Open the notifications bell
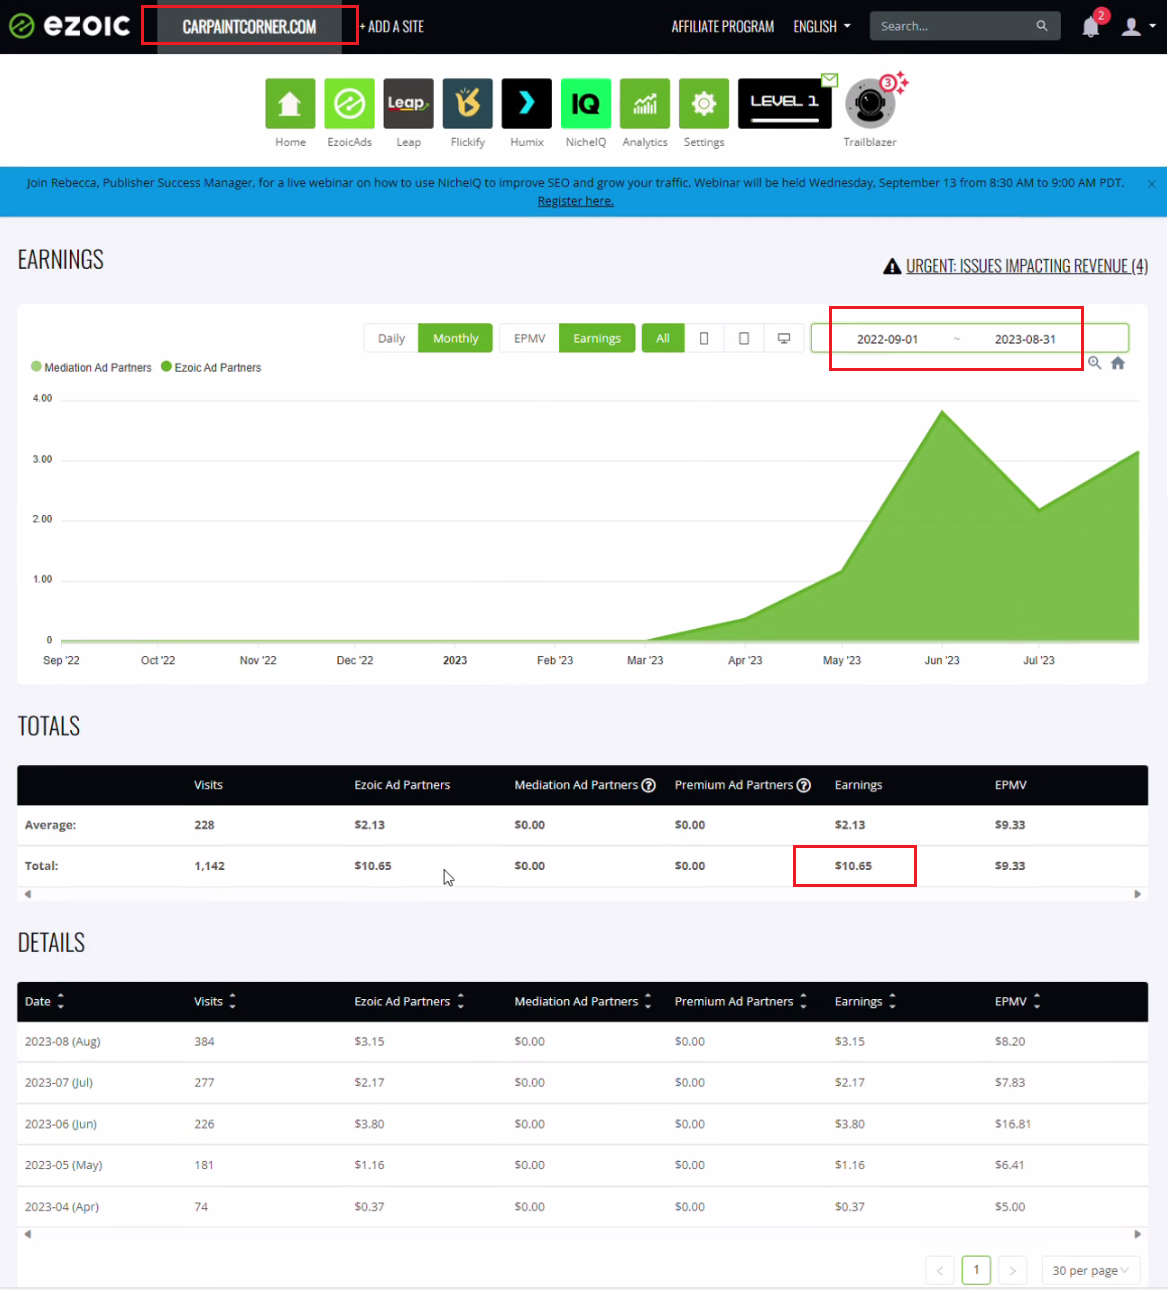This screenshot has height=1302, width=1168. [1091, 27]
